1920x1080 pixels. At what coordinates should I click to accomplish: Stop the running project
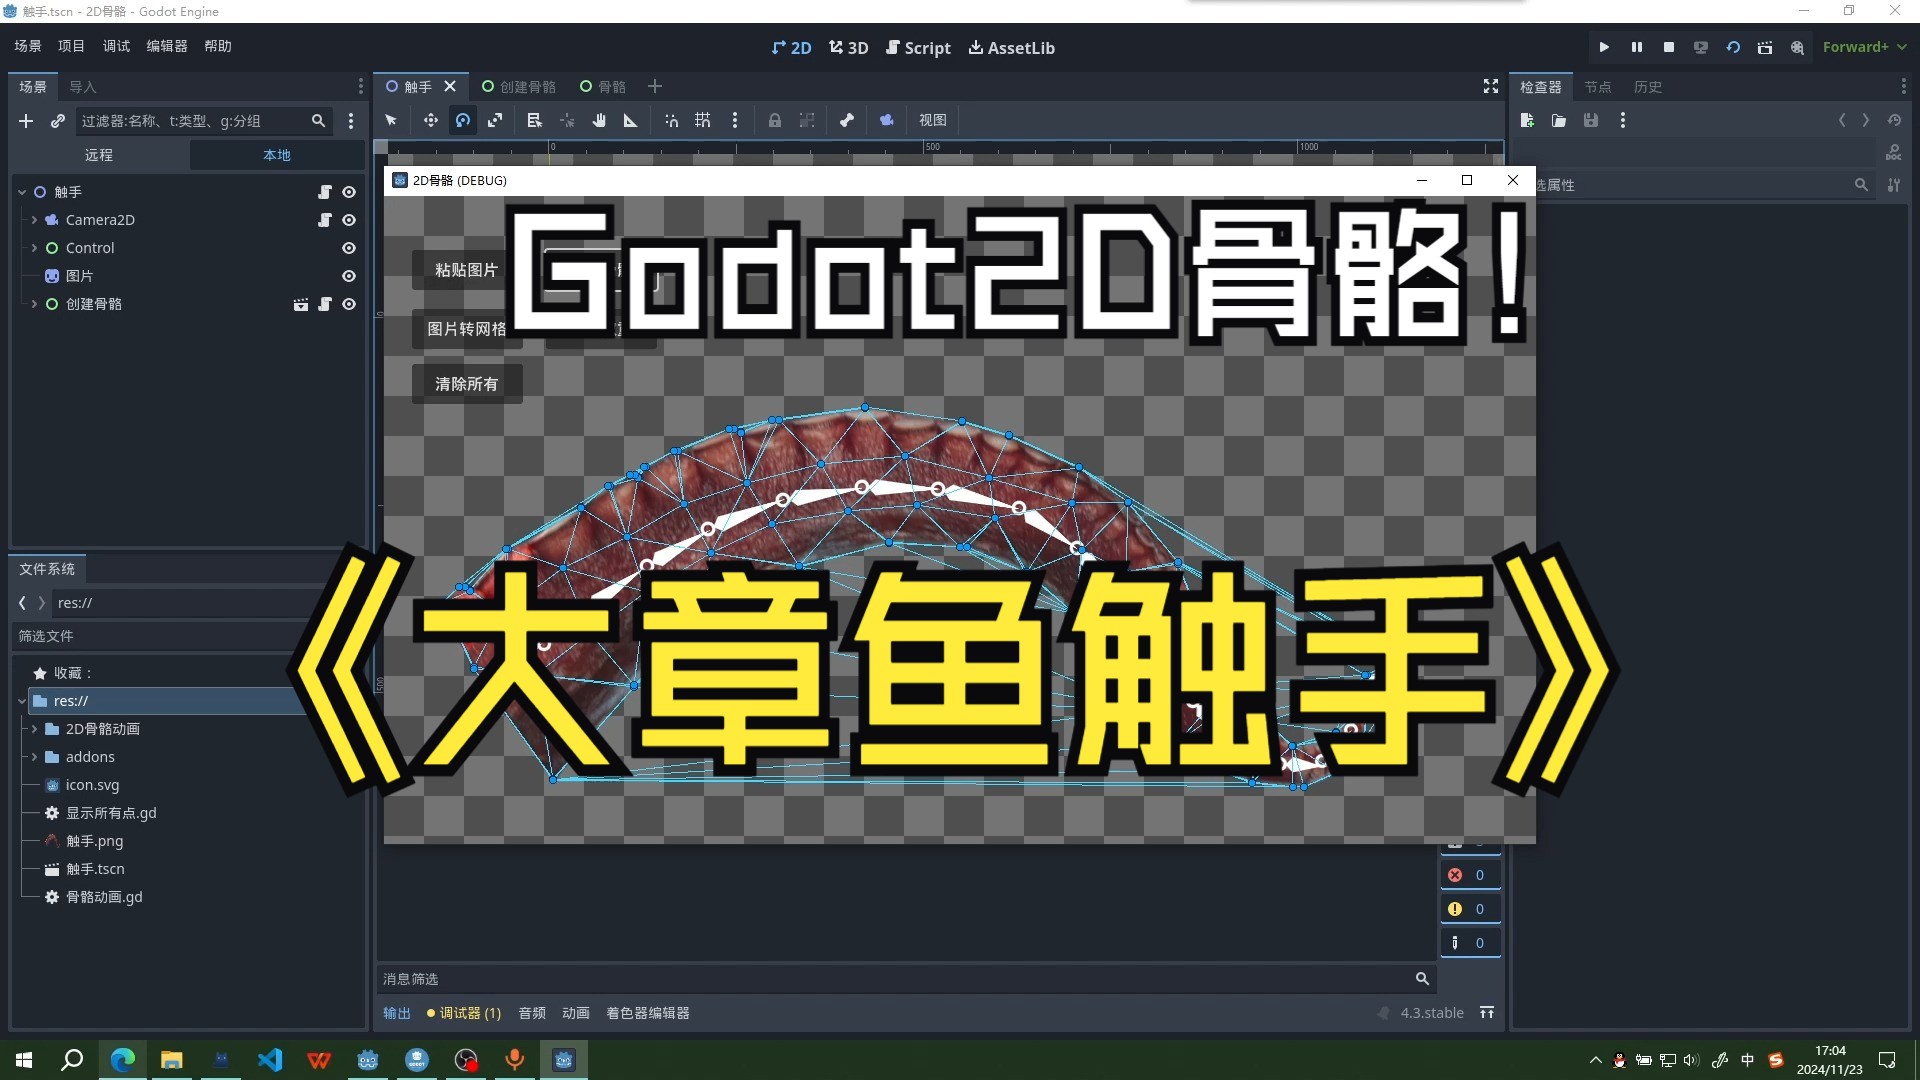pos(1668,47)
